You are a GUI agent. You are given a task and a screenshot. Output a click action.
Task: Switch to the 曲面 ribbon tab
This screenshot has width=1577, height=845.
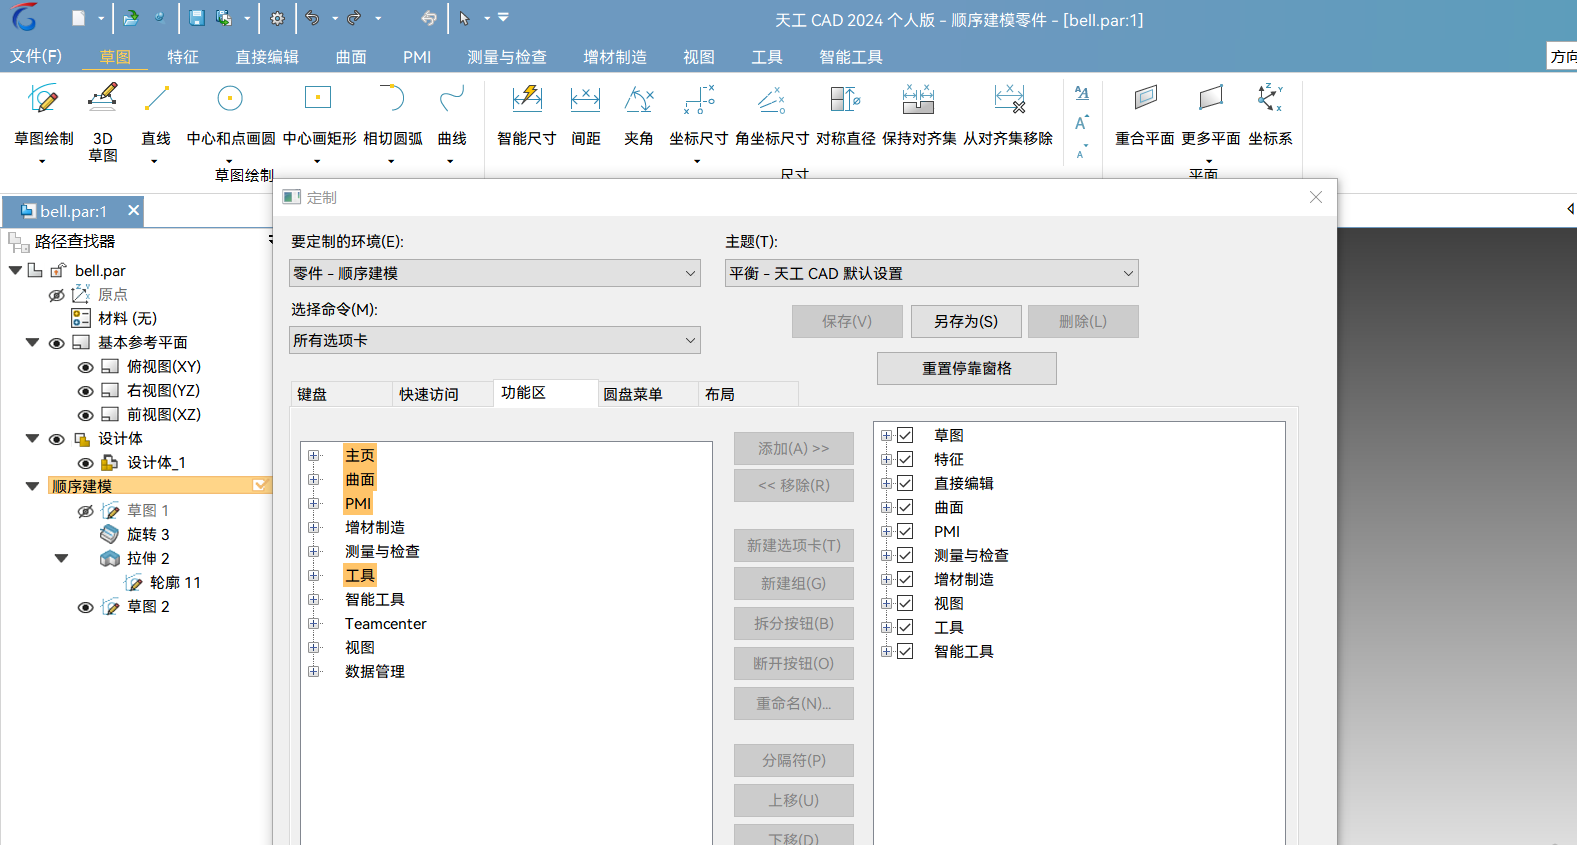point(351,57)
